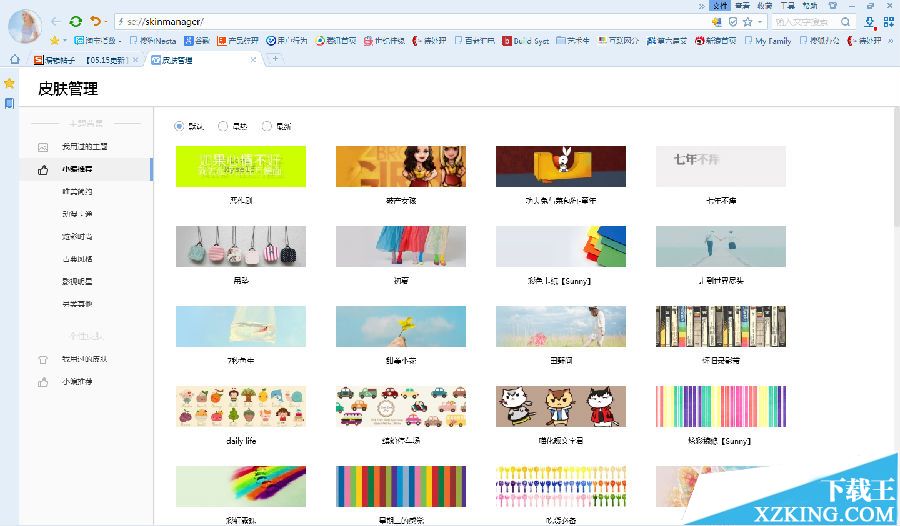This screenshot has width=900, height=526.
Task: Click the t-shirt skin icon in the sidebar
Action: (43, 359)
